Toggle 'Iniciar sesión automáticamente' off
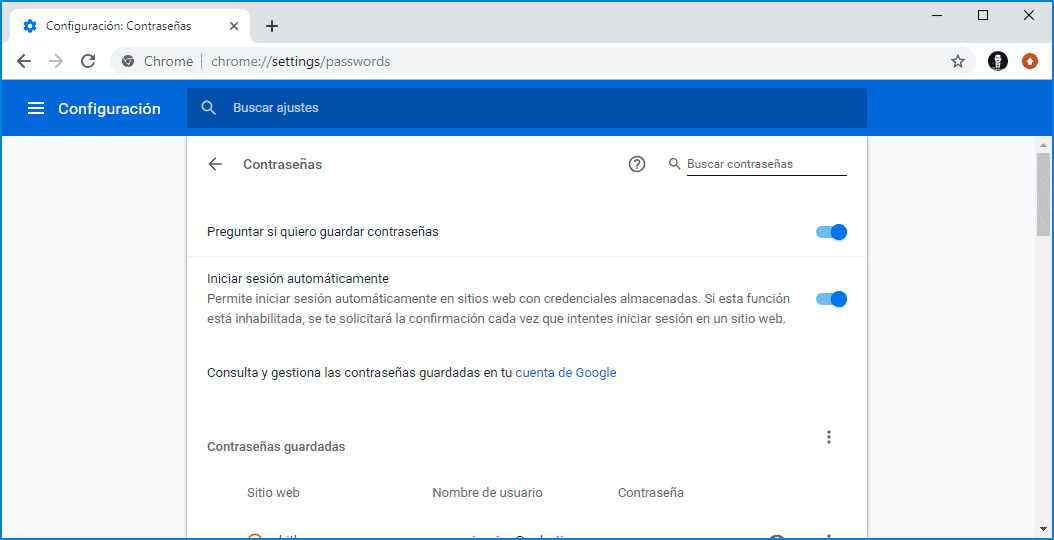1054x540 pixels. [x=831, y=299]
